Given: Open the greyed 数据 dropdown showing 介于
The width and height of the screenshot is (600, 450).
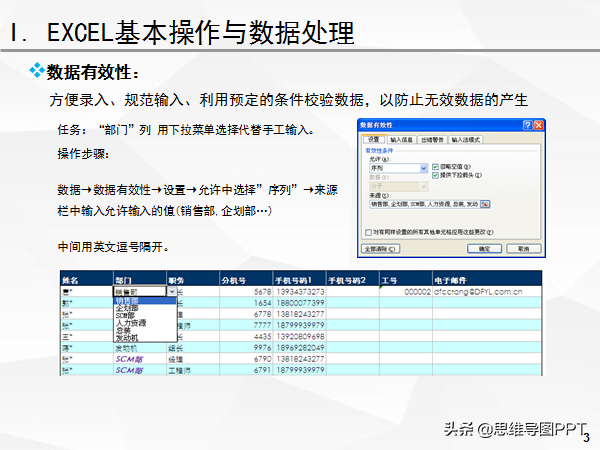Looking at the screenshot, I should coord(398,186).
